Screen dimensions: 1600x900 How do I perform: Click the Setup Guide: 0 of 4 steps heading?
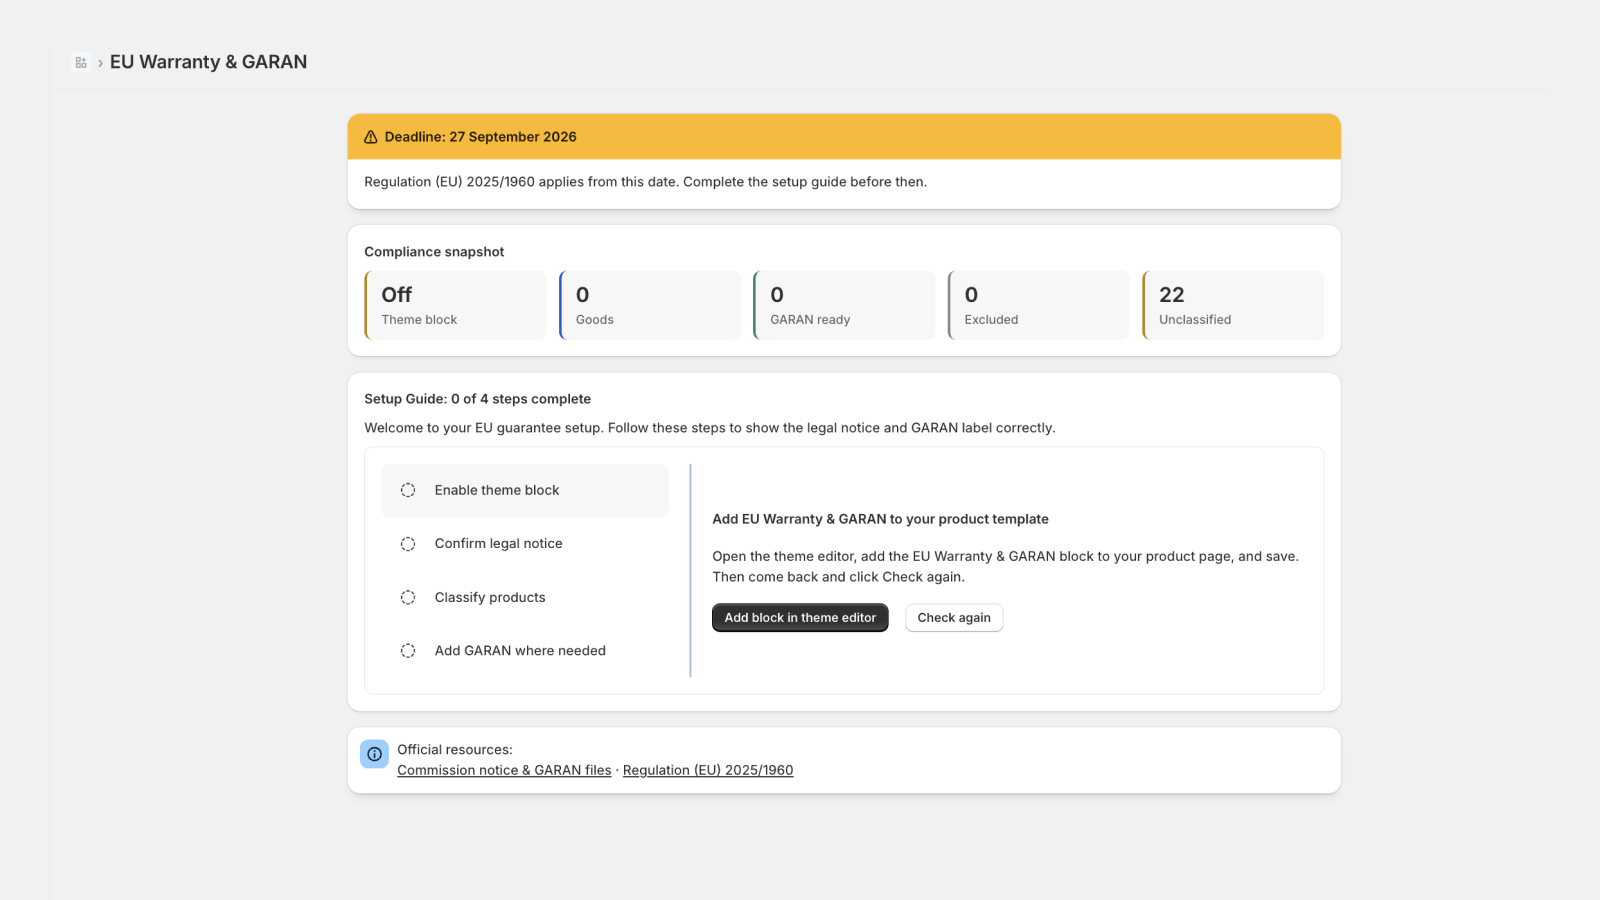click(478, 399)
